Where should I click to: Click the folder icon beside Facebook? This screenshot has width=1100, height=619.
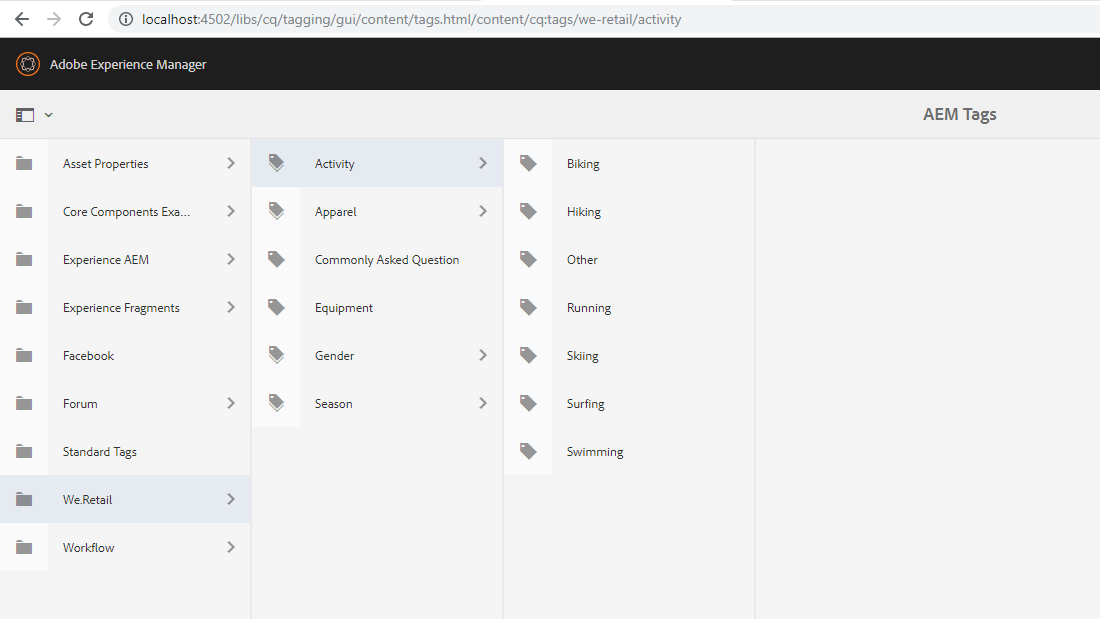[x=24, y=355]
